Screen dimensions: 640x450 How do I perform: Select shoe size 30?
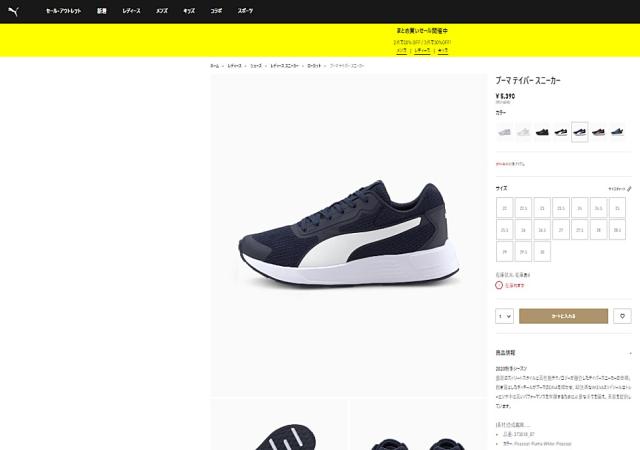click(542, 252)
